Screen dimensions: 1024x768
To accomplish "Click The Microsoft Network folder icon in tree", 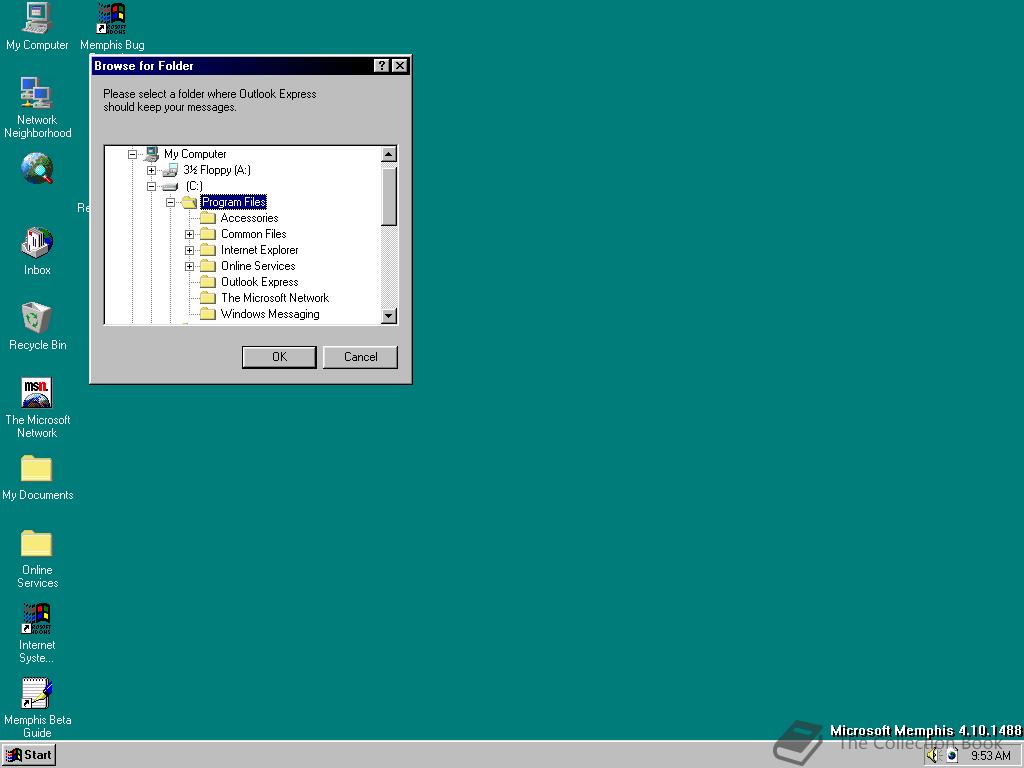I will [208, 298].
